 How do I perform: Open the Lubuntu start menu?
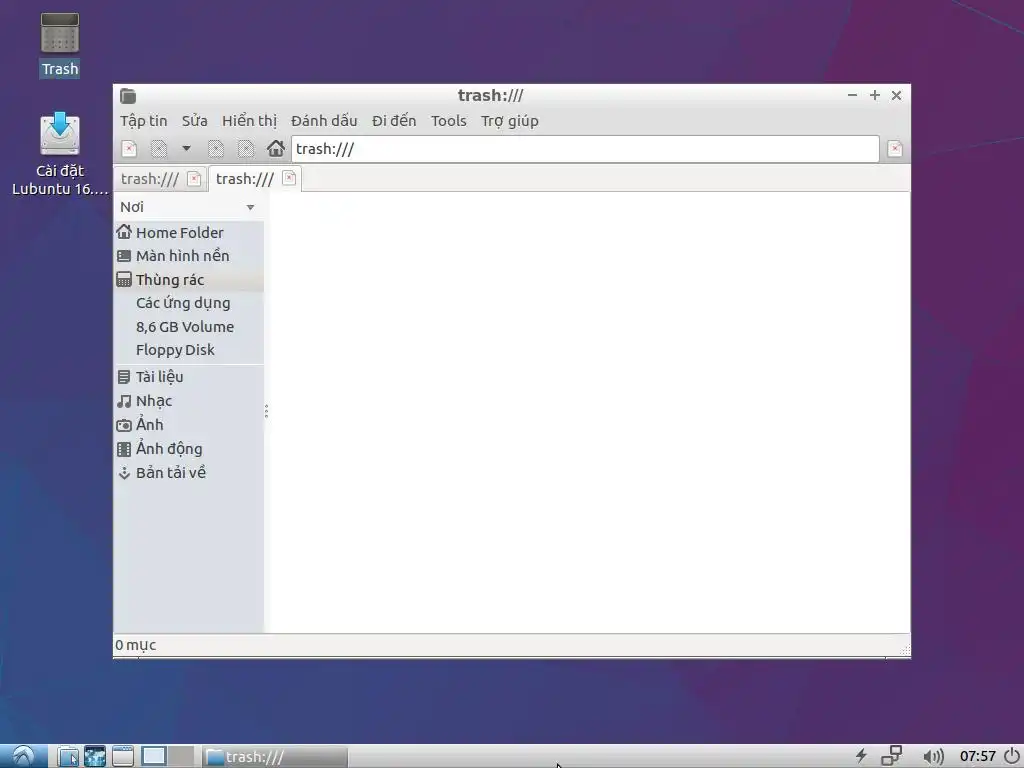[24, 756]
